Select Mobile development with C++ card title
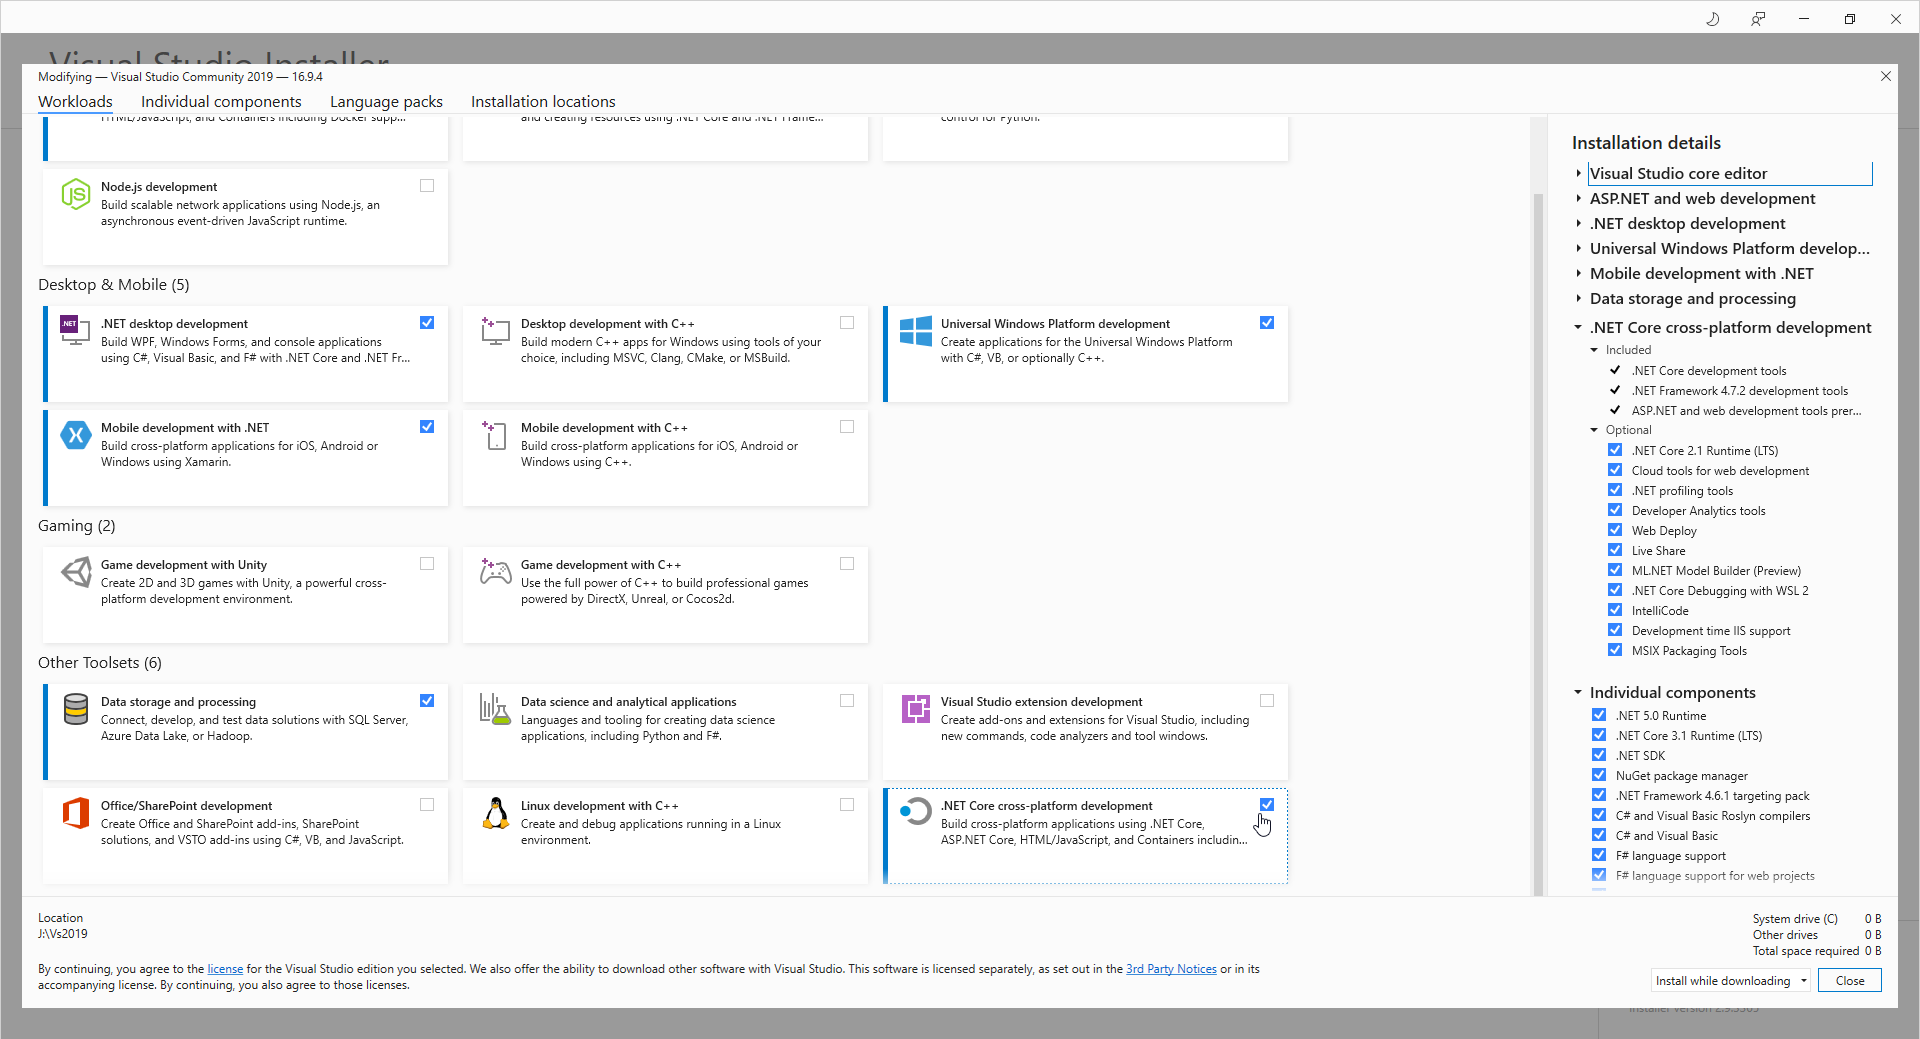The image size is (1920, 1039). (x=604, y=428)
